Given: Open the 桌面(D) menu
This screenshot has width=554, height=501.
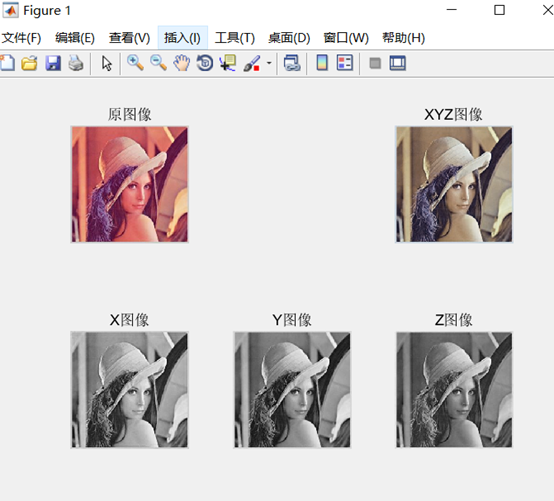Looking at the screenshot, I should point(289,38).
